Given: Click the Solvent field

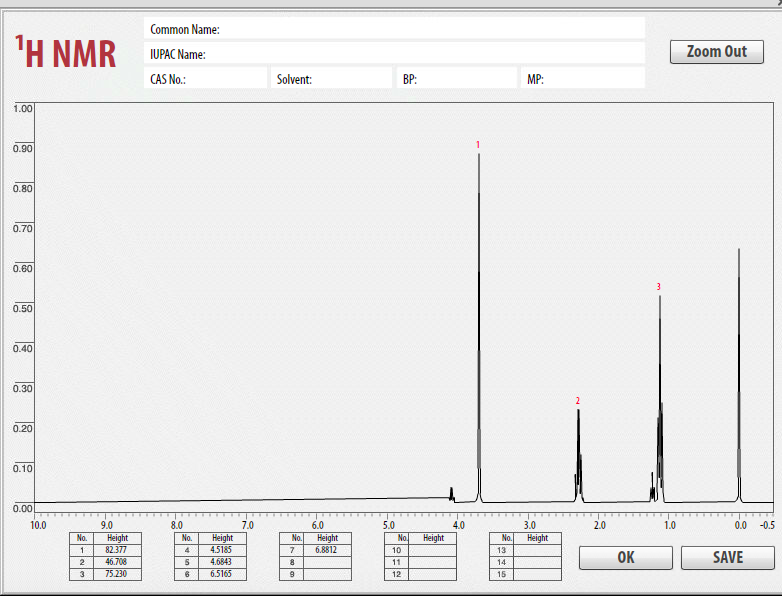Looking at the screenshot, I should click(x=332, y=78).
